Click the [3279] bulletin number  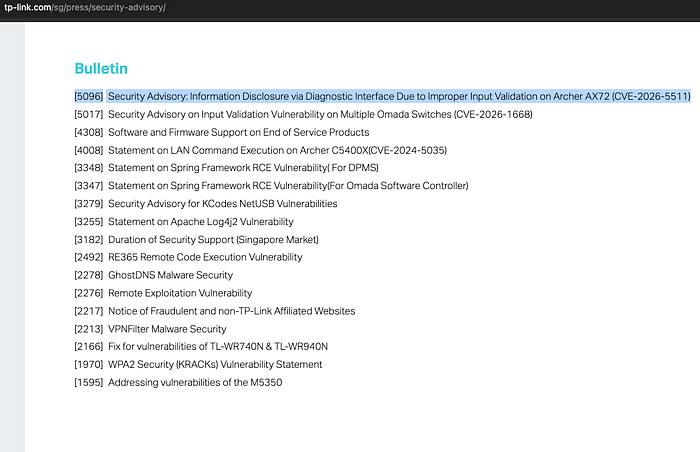coord(88,204)
